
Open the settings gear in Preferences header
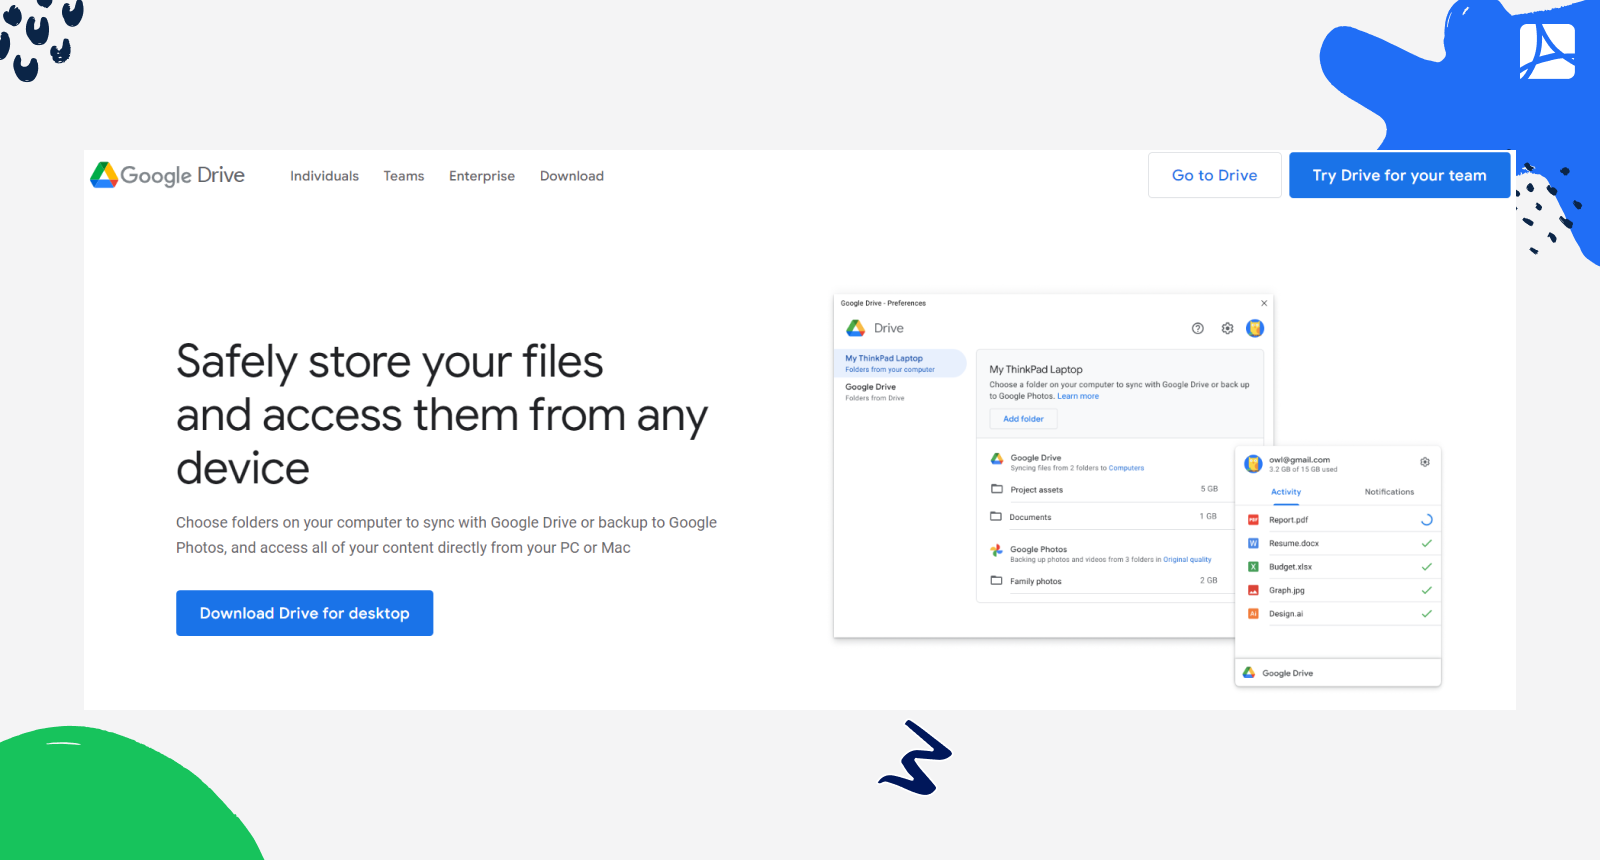coord(1227,328)
